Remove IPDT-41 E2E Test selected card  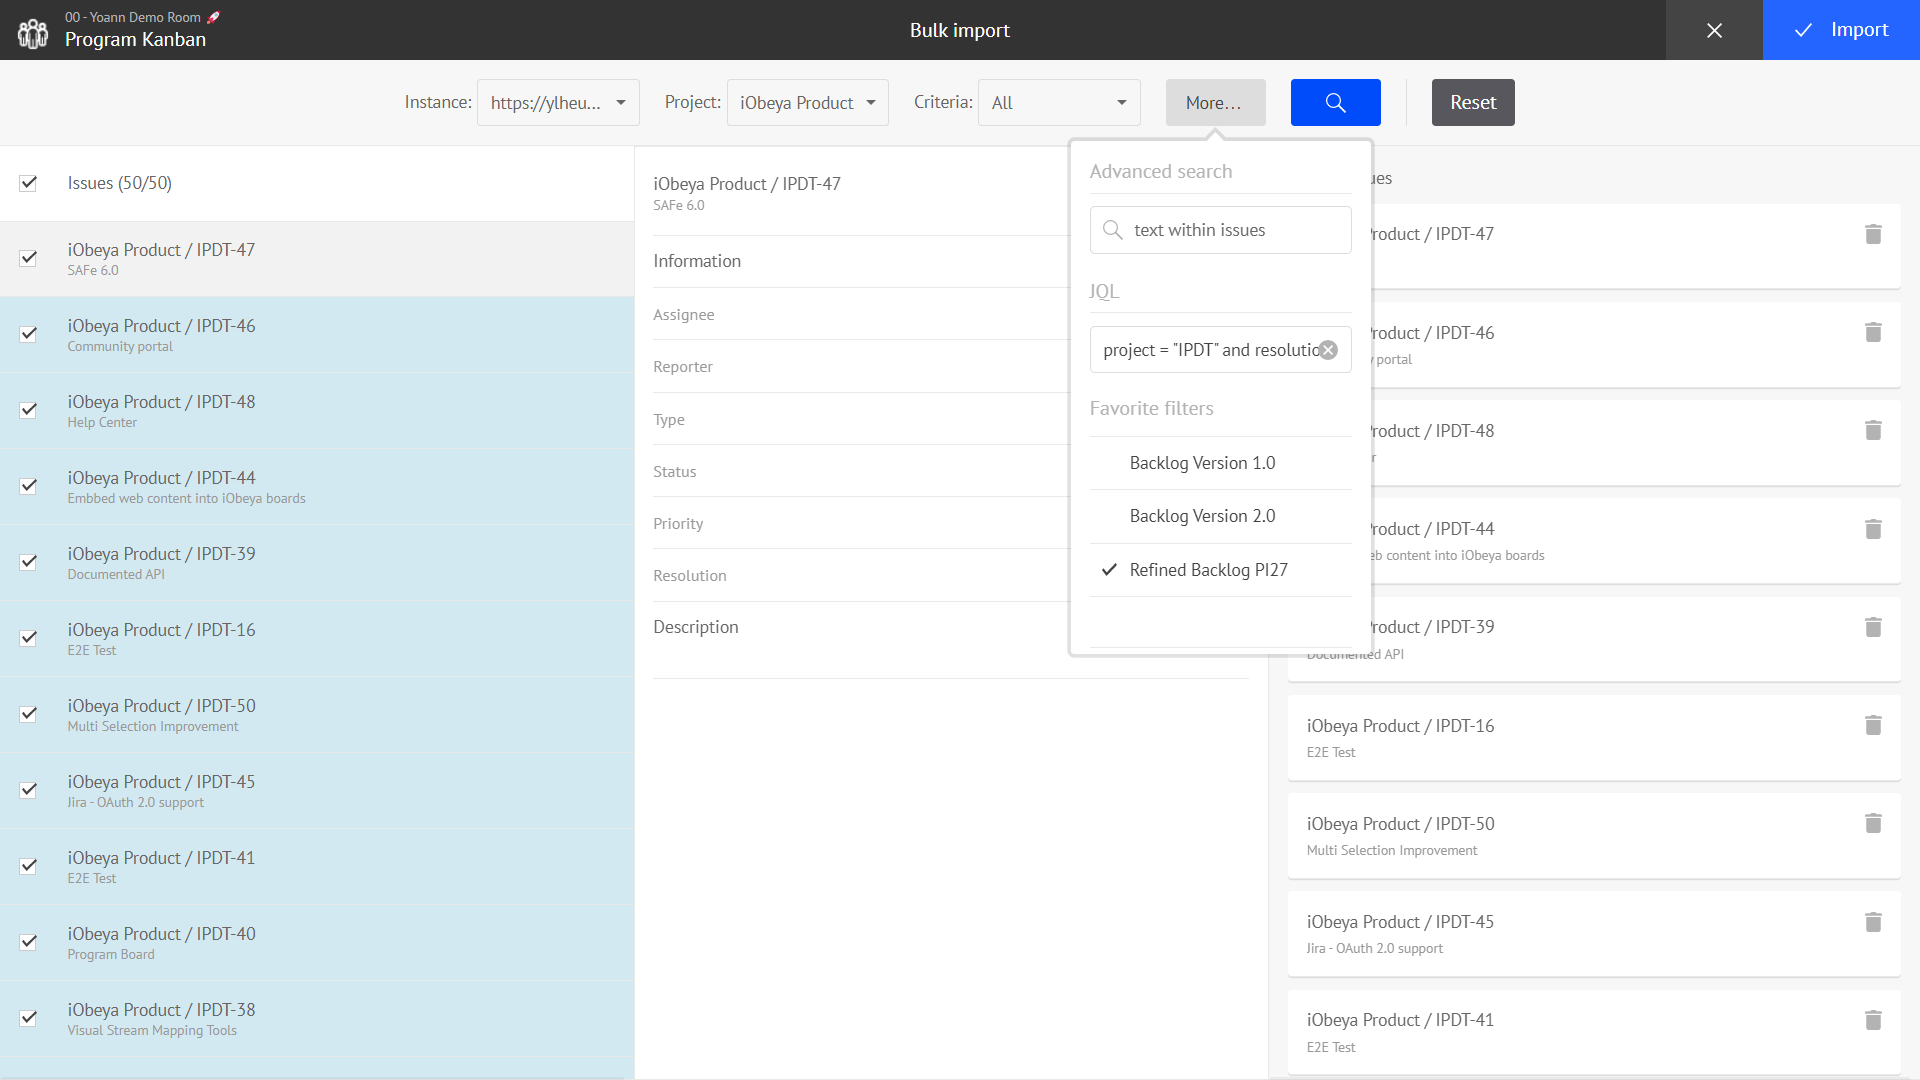[x=1873, y=1020]
